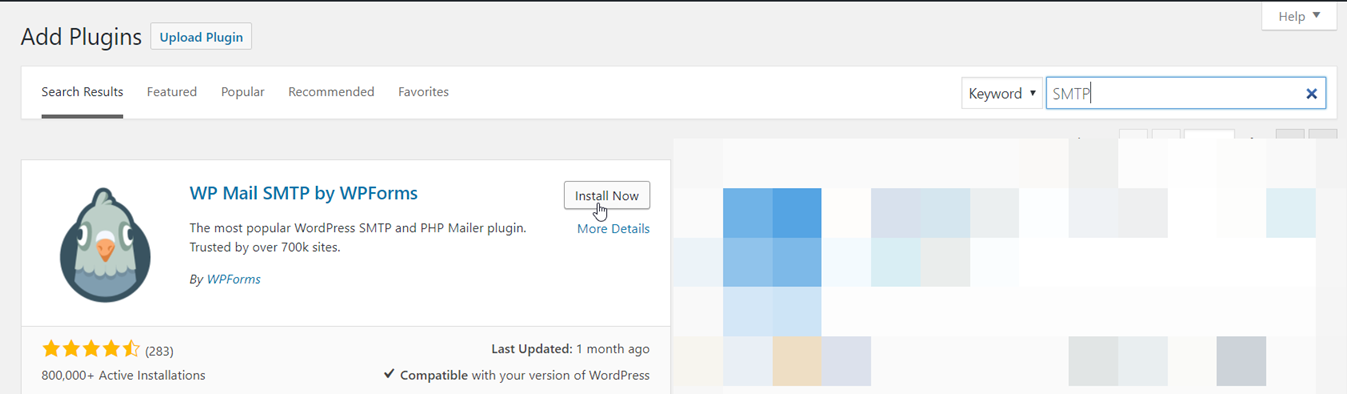Open the Help dropdown
This screenshot has height=394, width=1347.
tap(1299, 16)
